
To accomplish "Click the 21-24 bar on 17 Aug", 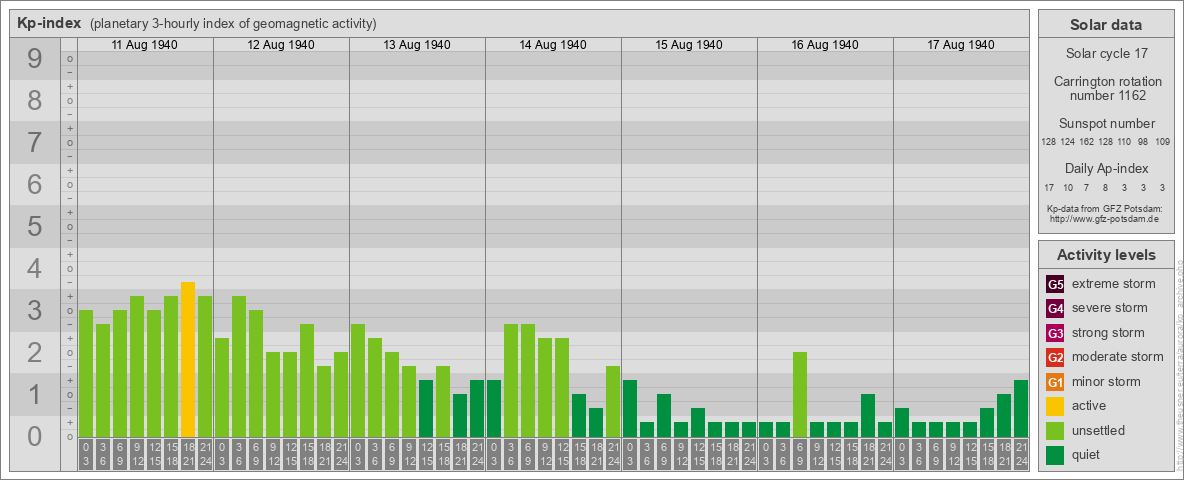I will pyautogui.click(x=1021, y=408).
